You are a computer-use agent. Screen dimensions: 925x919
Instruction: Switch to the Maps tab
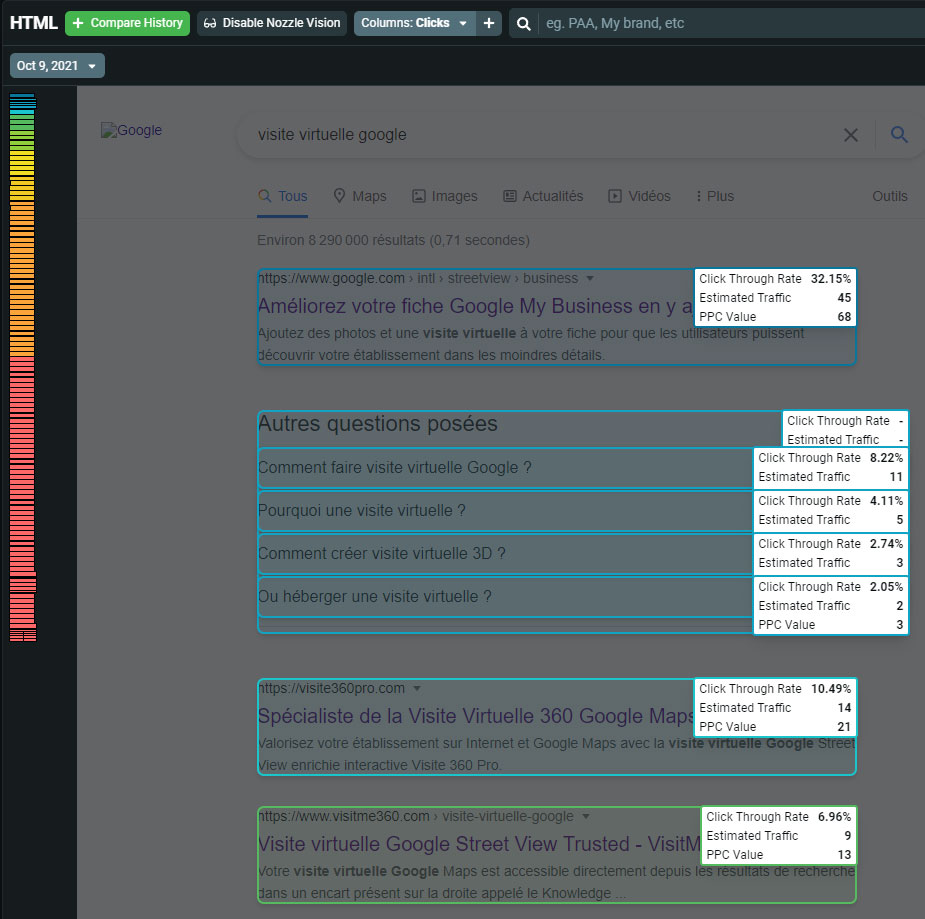click(x=359, y=196)
